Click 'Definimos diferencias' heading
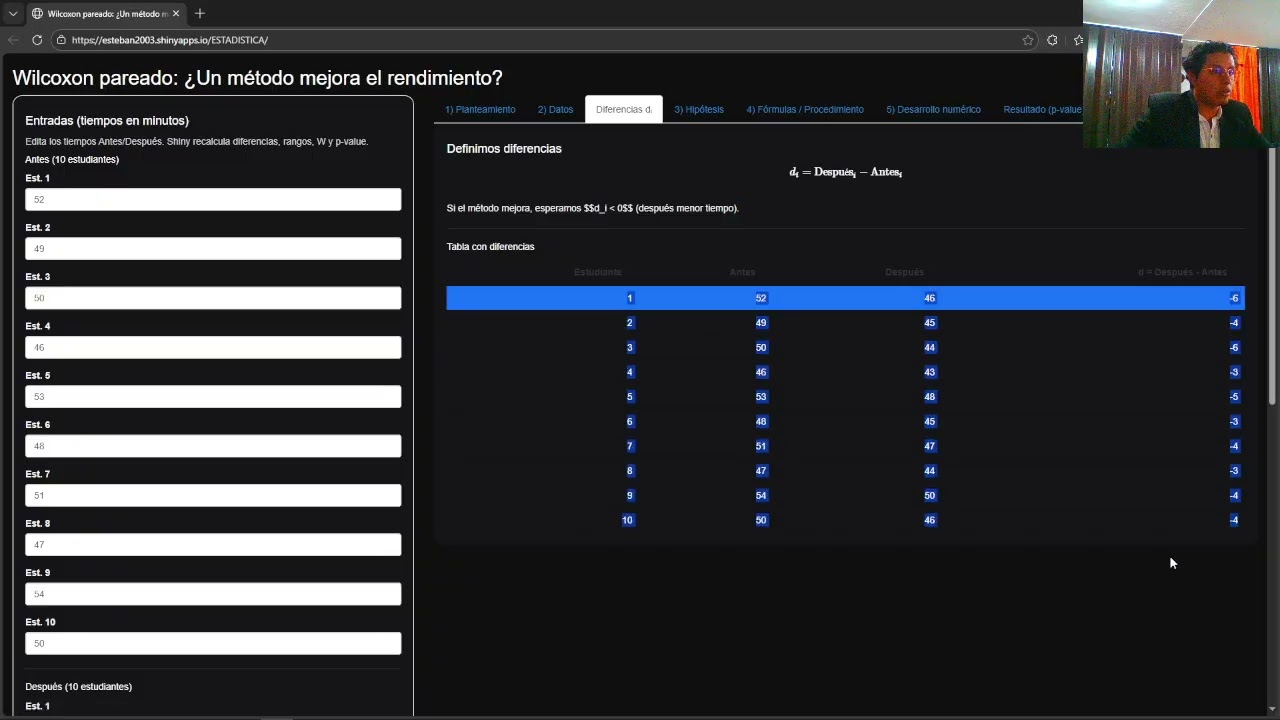 tap(504, 149)
